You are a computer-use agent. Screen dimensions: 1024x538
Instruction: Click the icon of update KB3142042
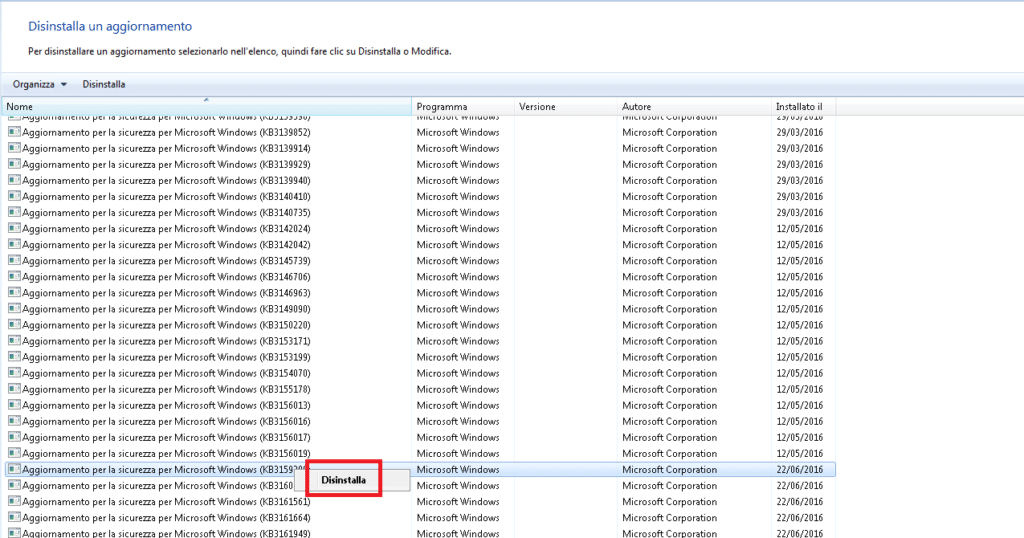(x=14, y=244)
